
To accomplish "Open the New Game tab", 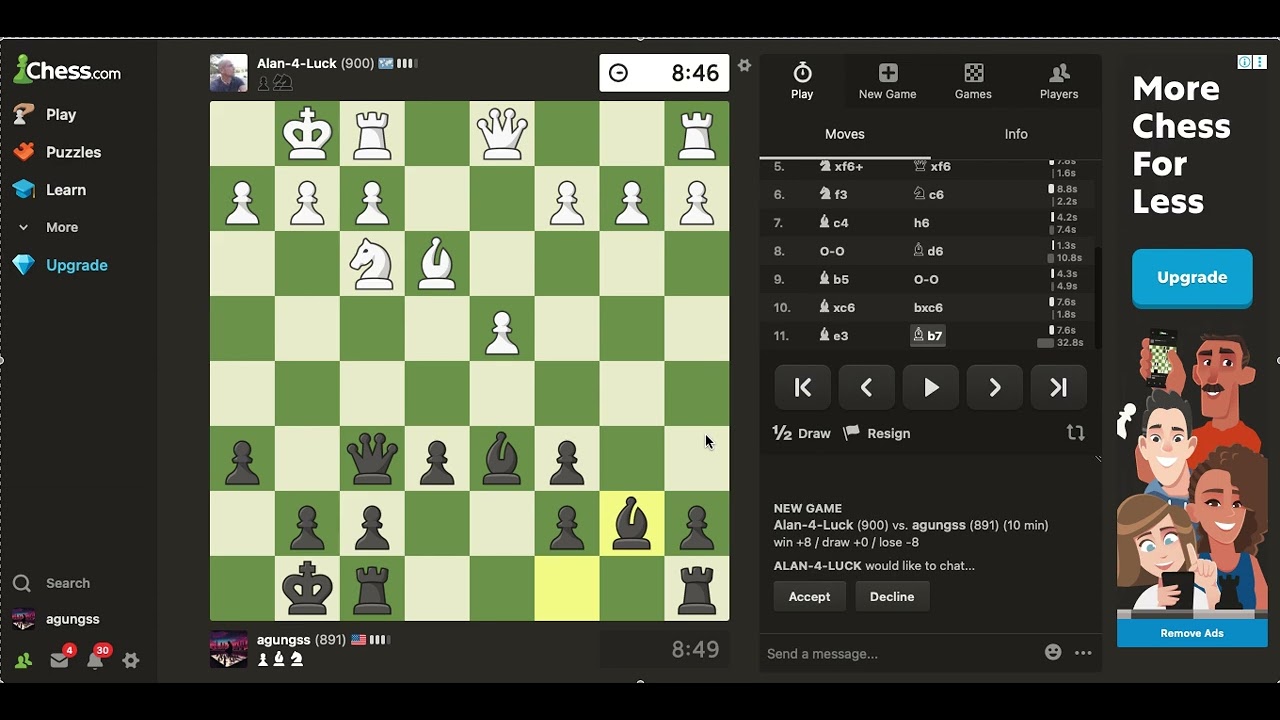I will 887,81.
